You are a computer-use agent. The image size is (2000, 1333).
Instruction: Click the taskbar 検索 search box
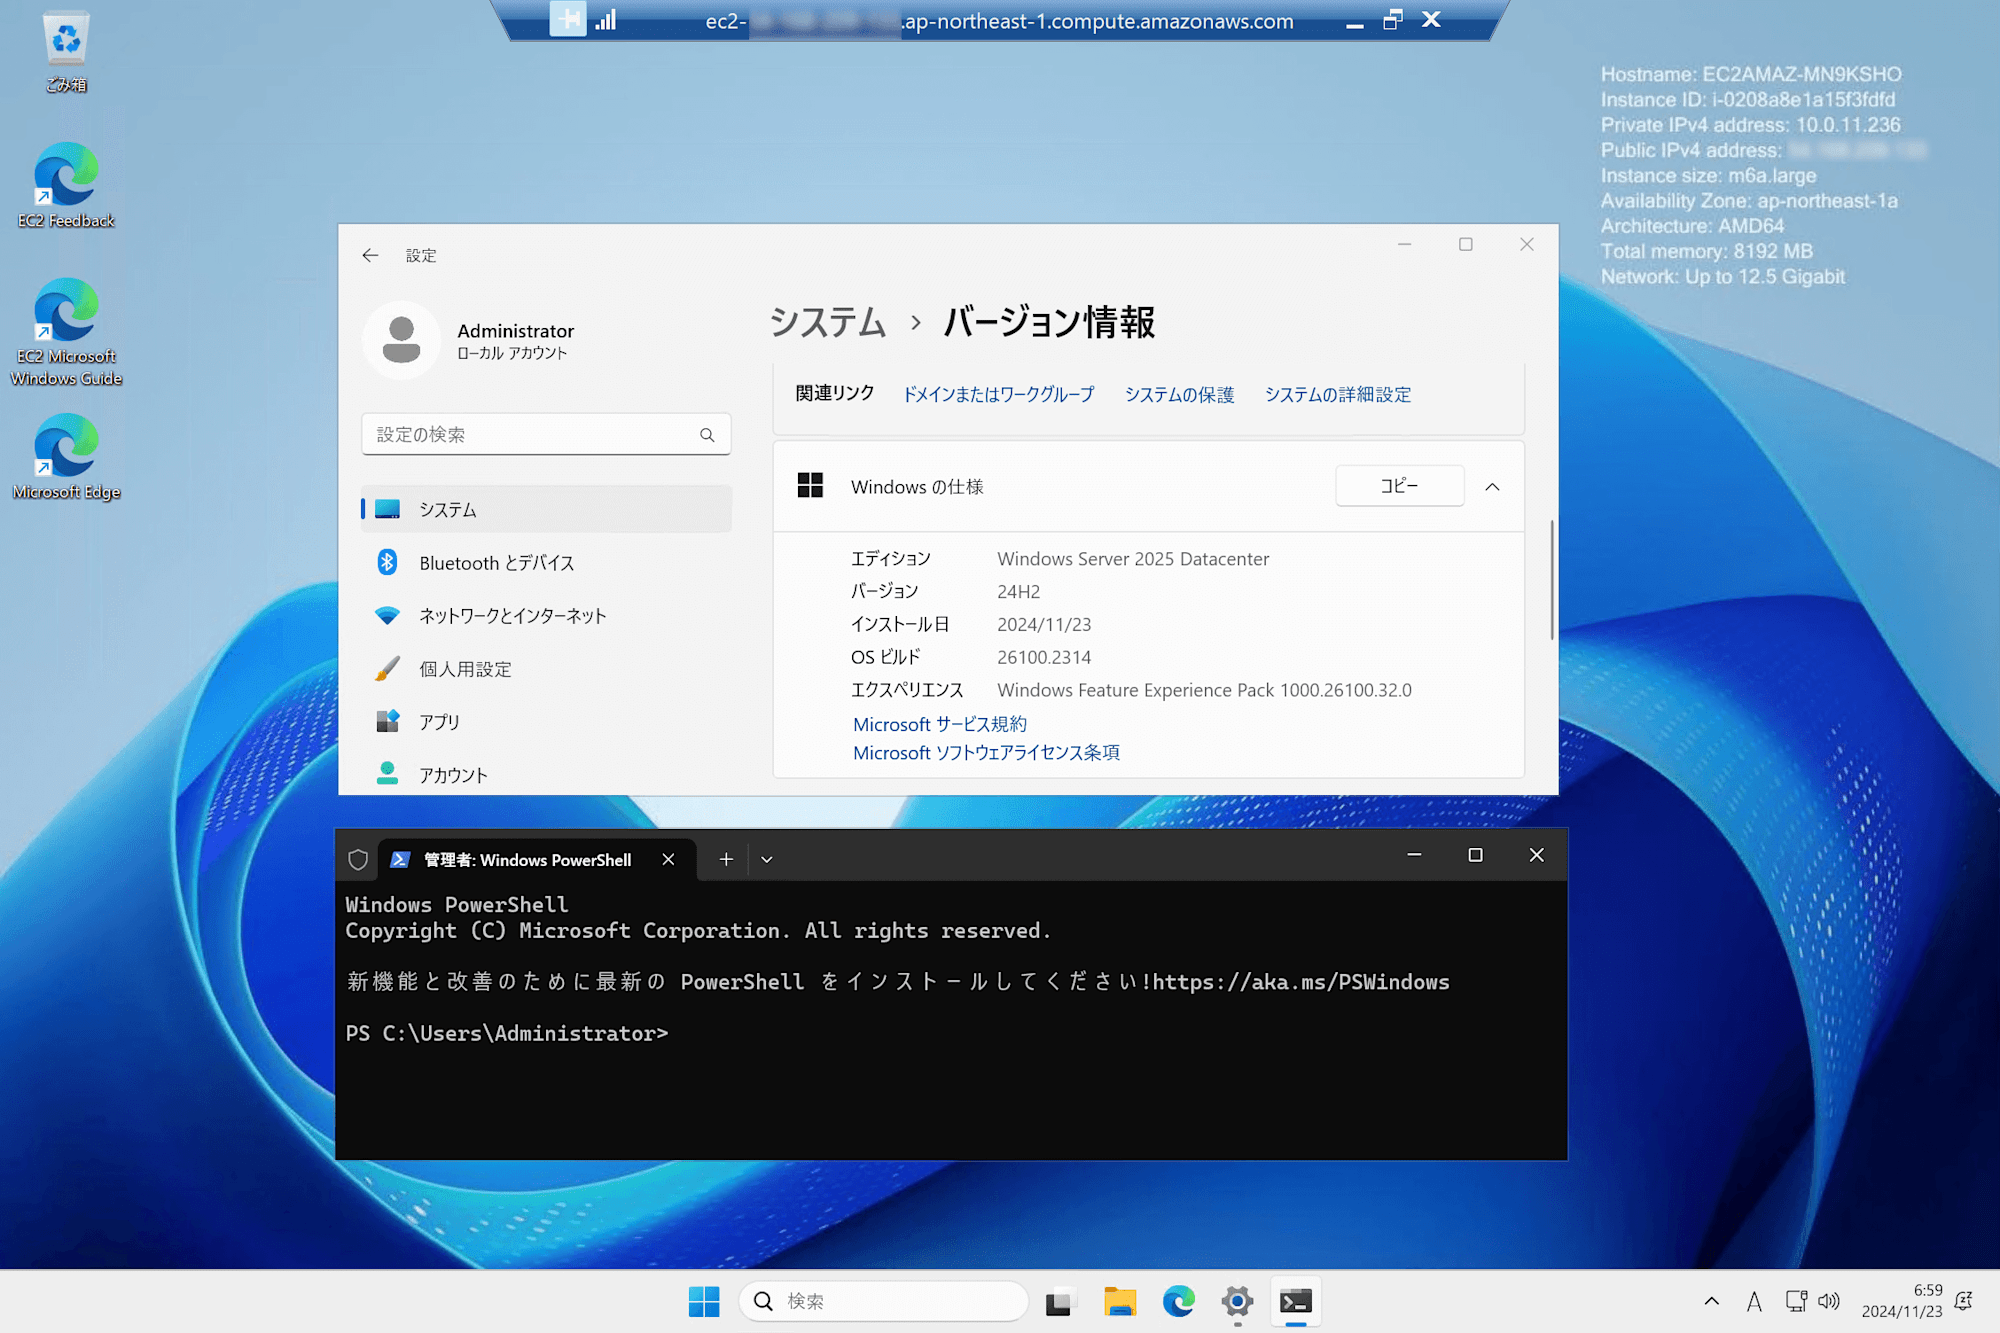[x=884, y=1301]
